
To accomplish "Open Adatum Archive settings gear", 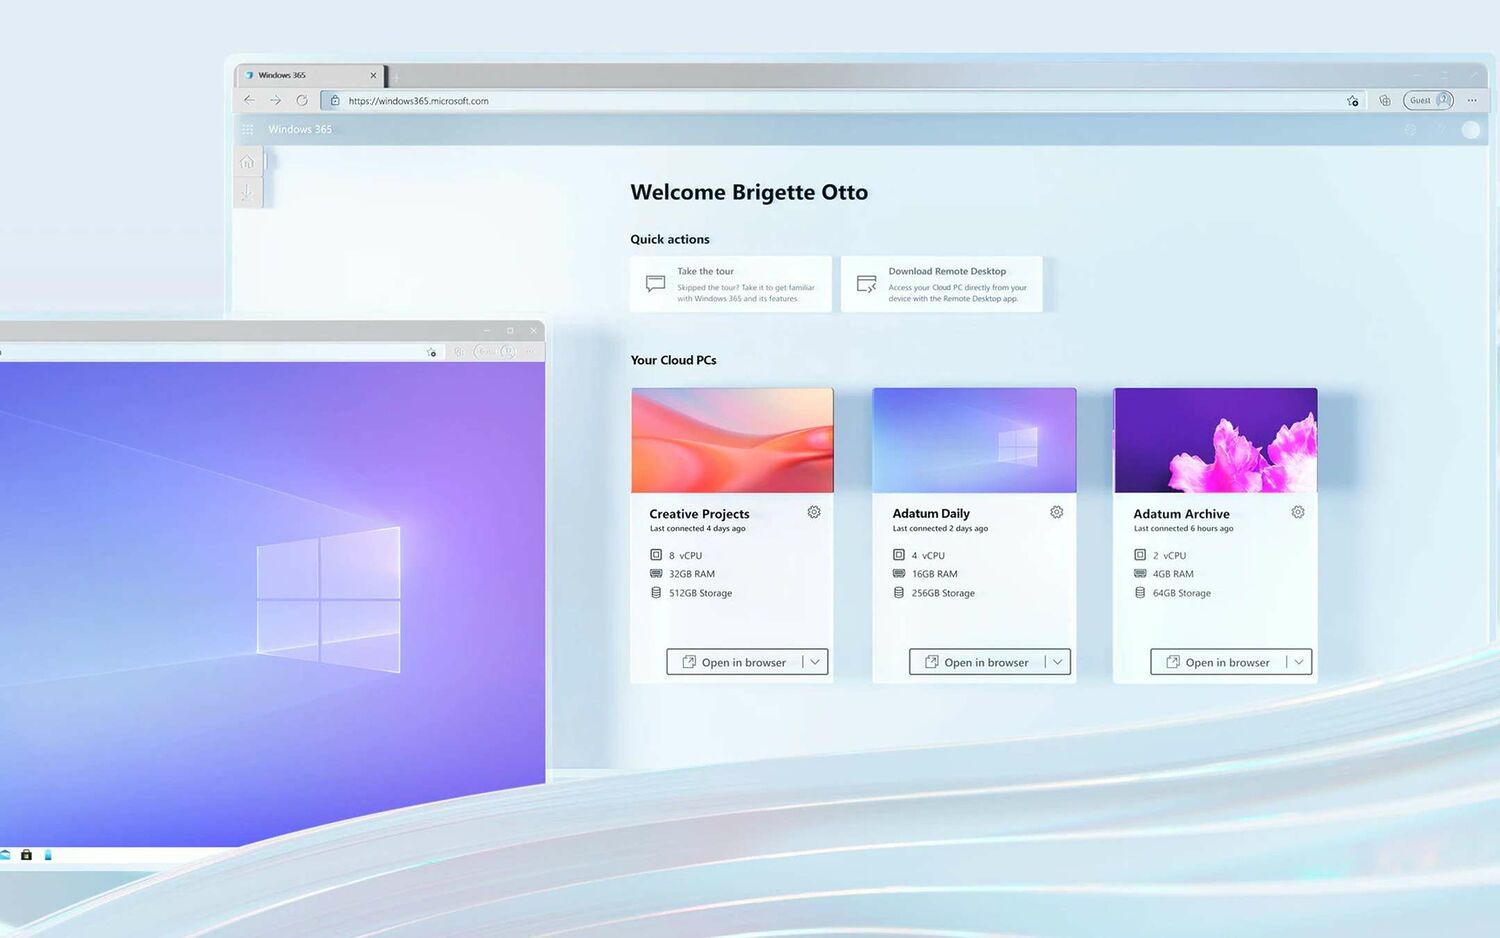I will [1298, 512].
